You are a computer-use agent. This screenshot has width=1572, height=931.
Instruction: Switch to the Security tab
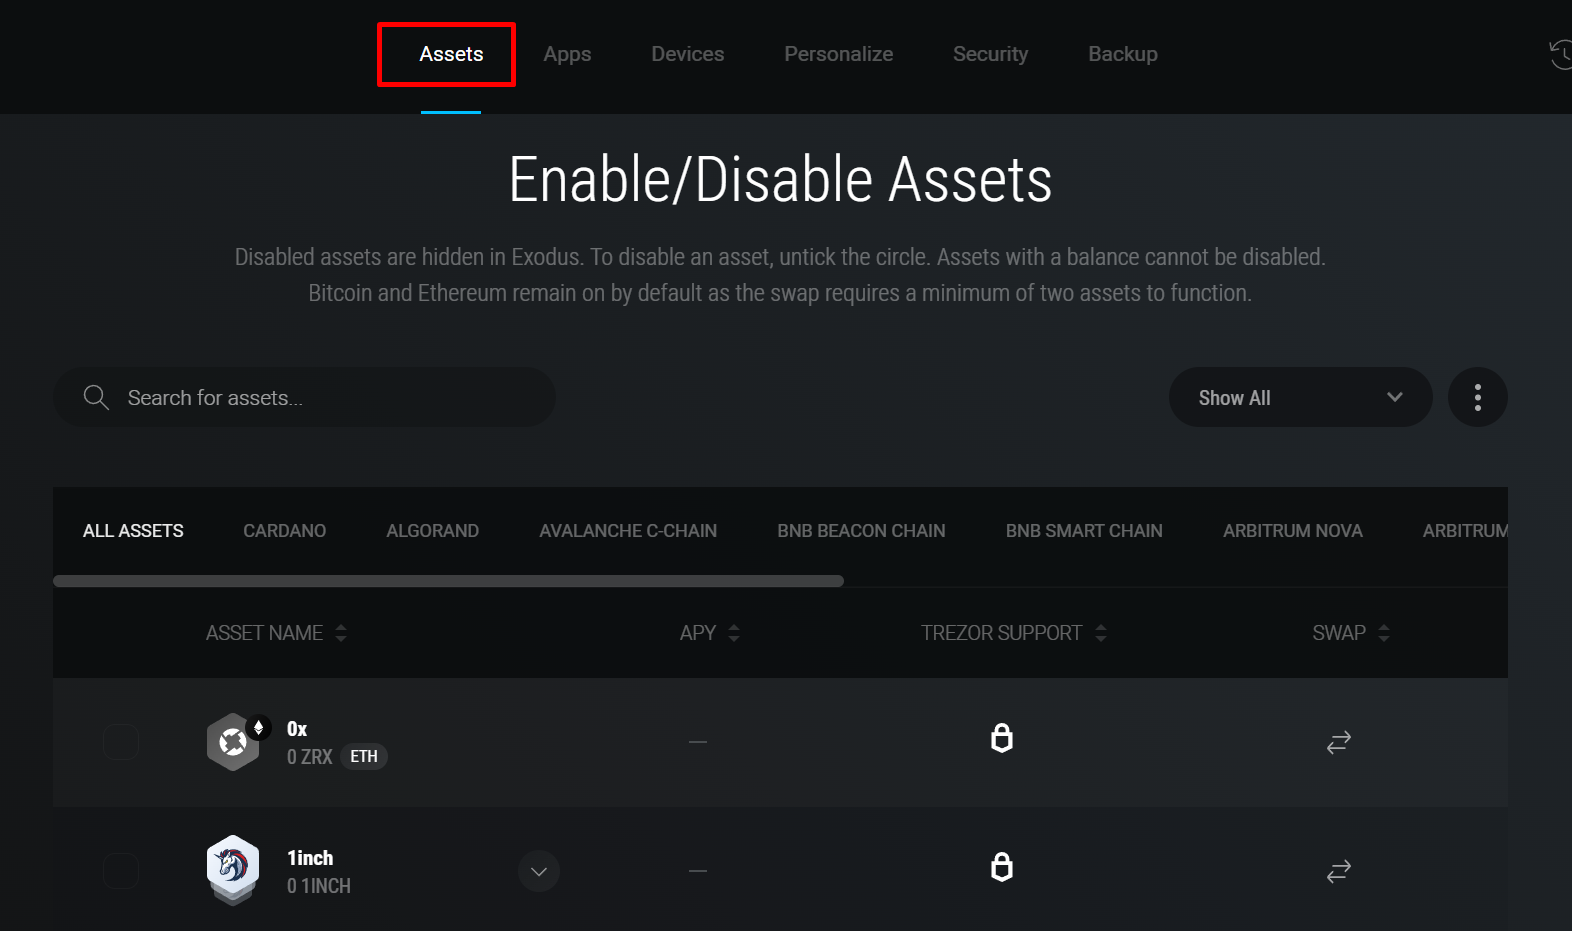pos(990,54)
